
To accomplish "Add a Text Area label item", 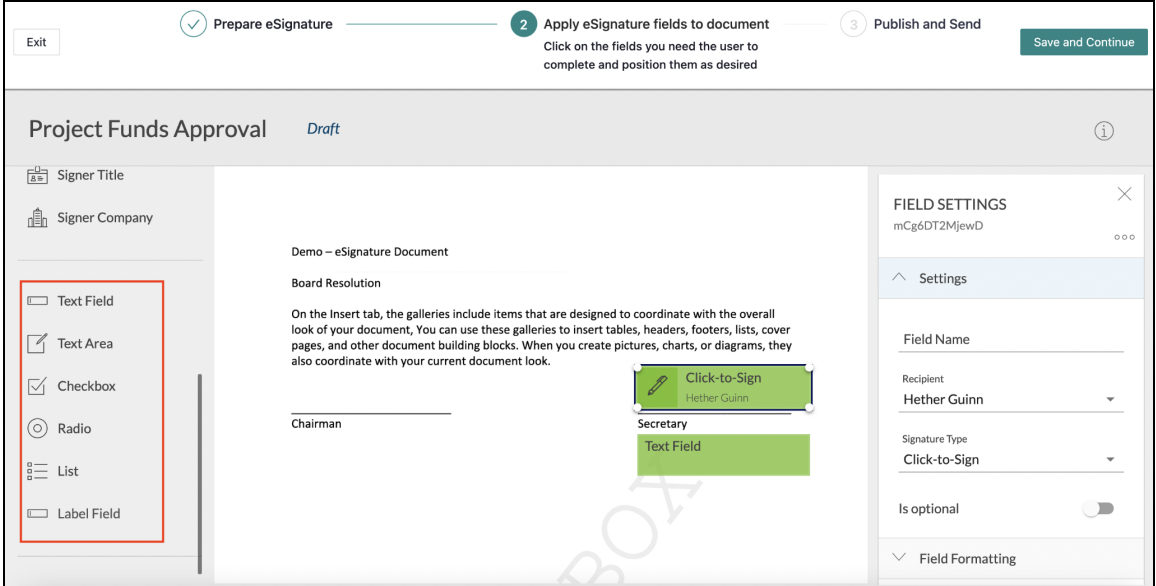I will tap(86, 343).
